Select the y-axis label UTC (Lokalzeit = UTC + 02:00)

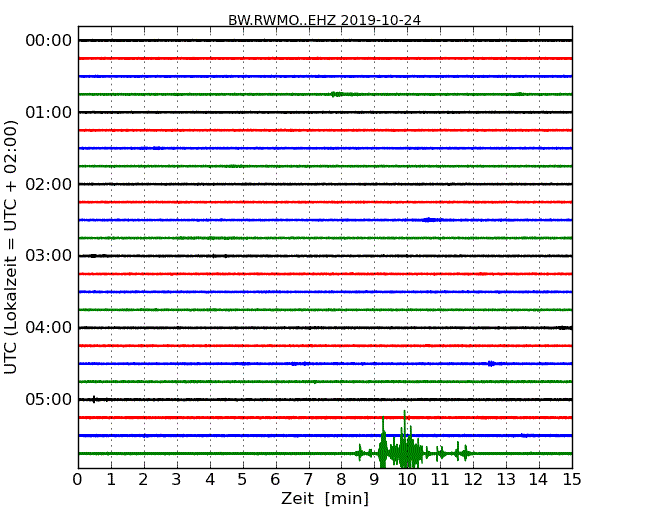coord(10,248)
